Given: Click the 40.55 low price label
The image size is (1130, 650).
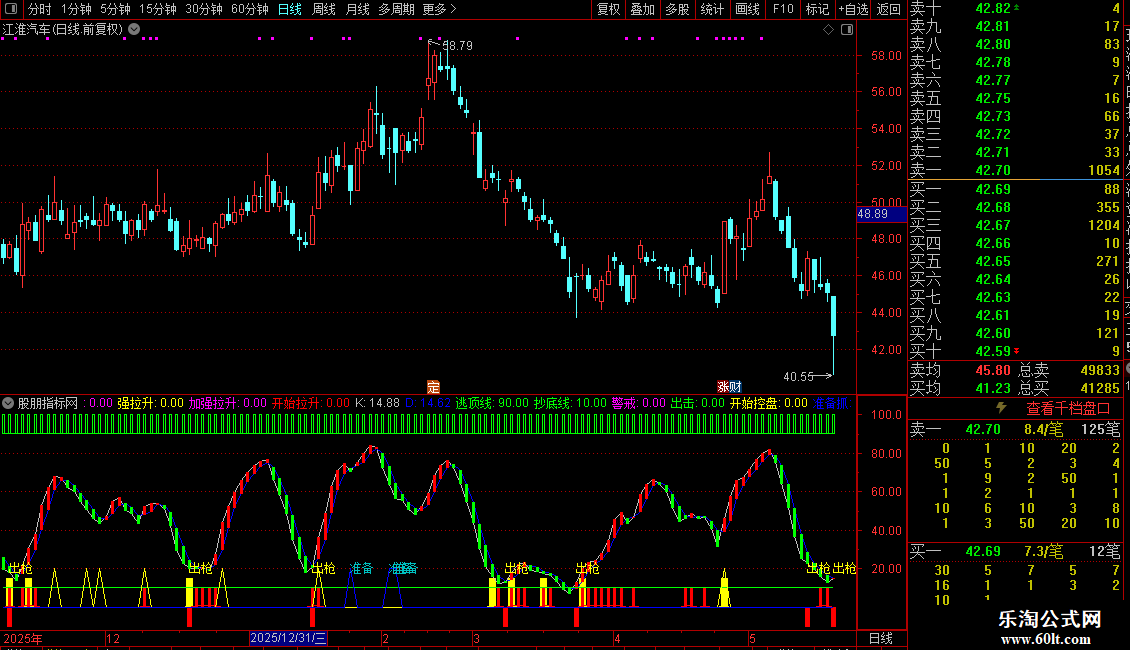Looking at the screenshot, I should [x=798, y=376].
